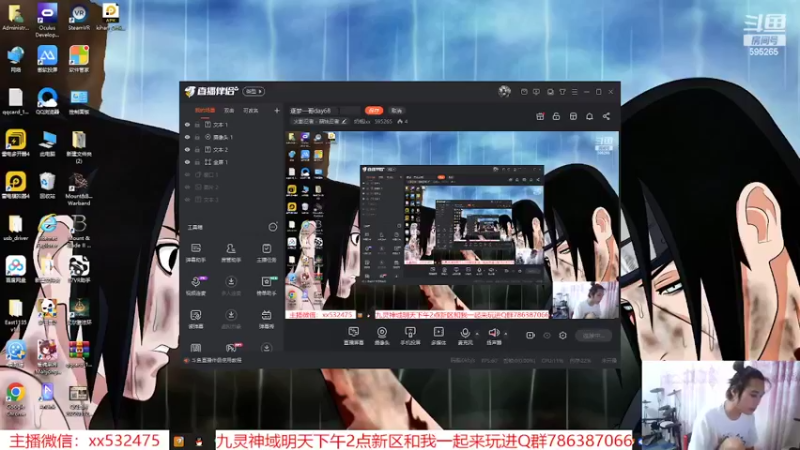Open the video link mic tool
Image resolution: width=800 pixels, height=450 pixels.
click(195, 286)
